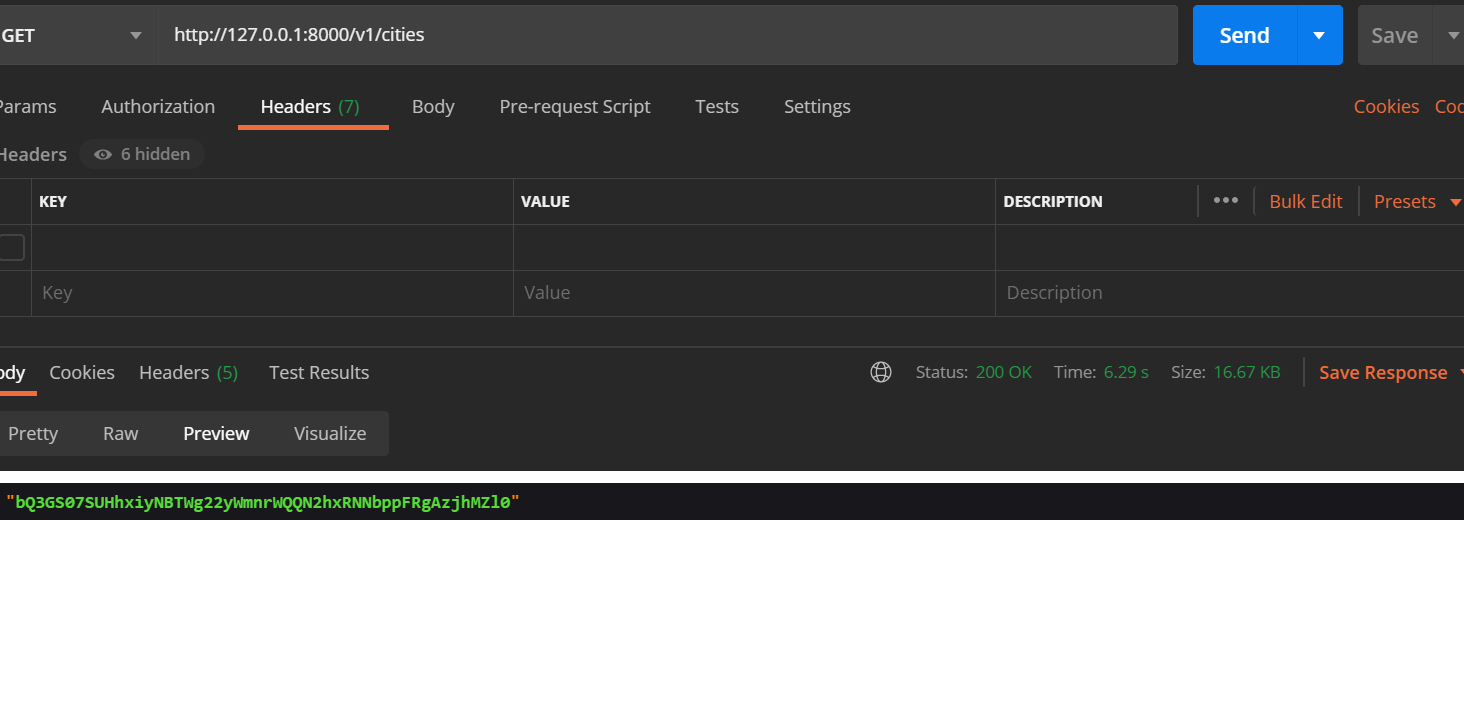Open the Tests tab
1464x725 pixels.
click(716, 106)
